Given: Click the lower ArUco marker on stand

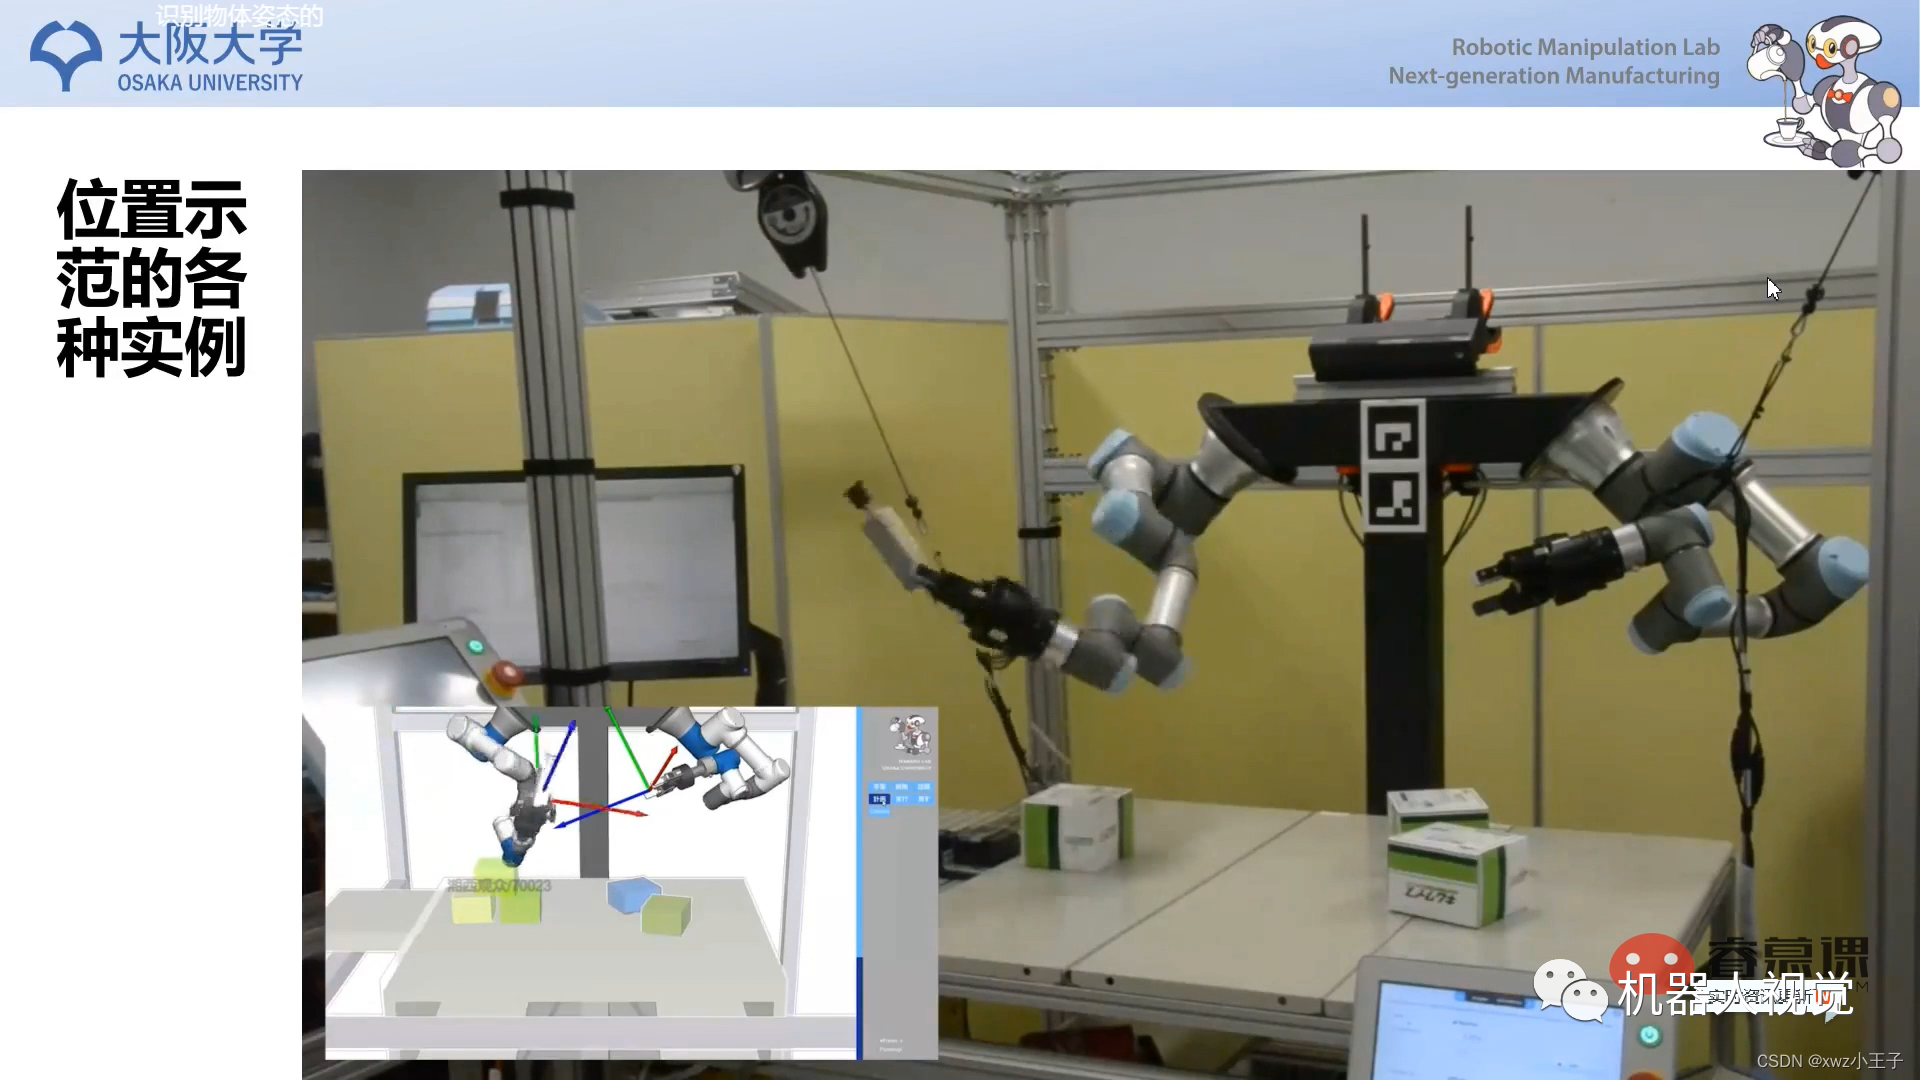Looking at the screenshot, I should click(1393, 499).
